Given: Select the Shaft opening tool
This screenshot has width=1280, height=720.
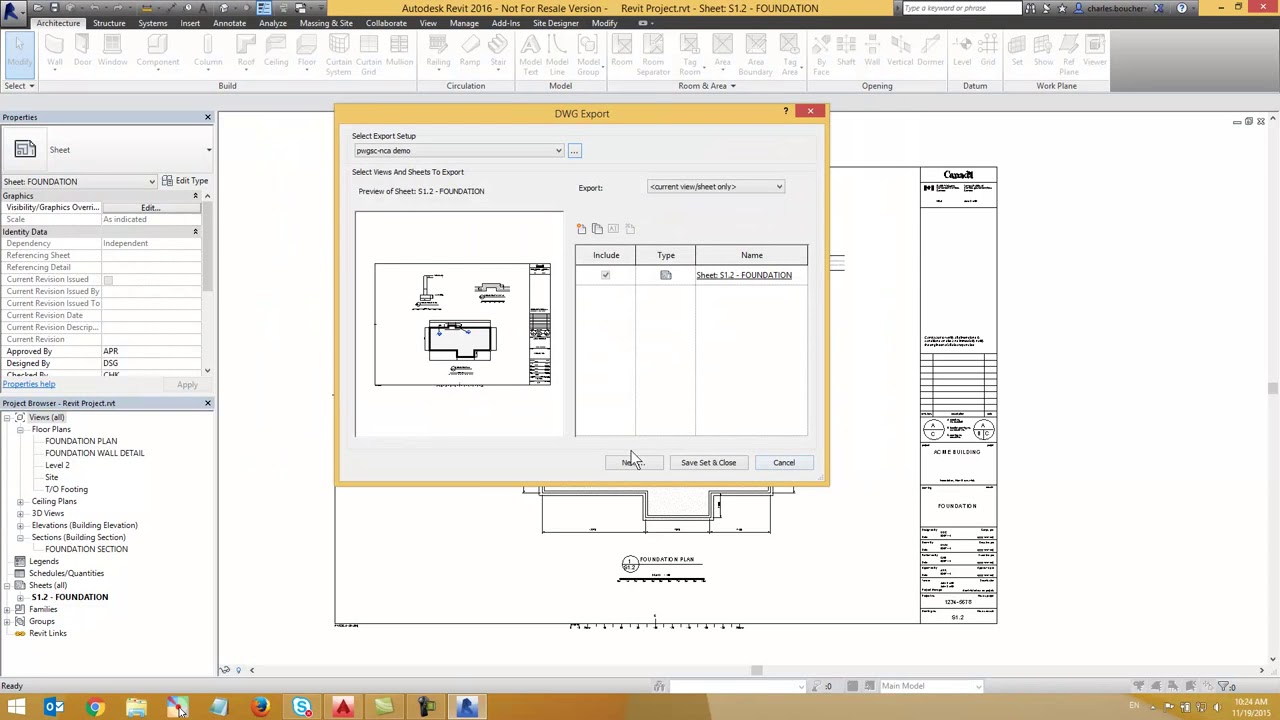Looking at the screenshot, I should (x=846, y=52).
